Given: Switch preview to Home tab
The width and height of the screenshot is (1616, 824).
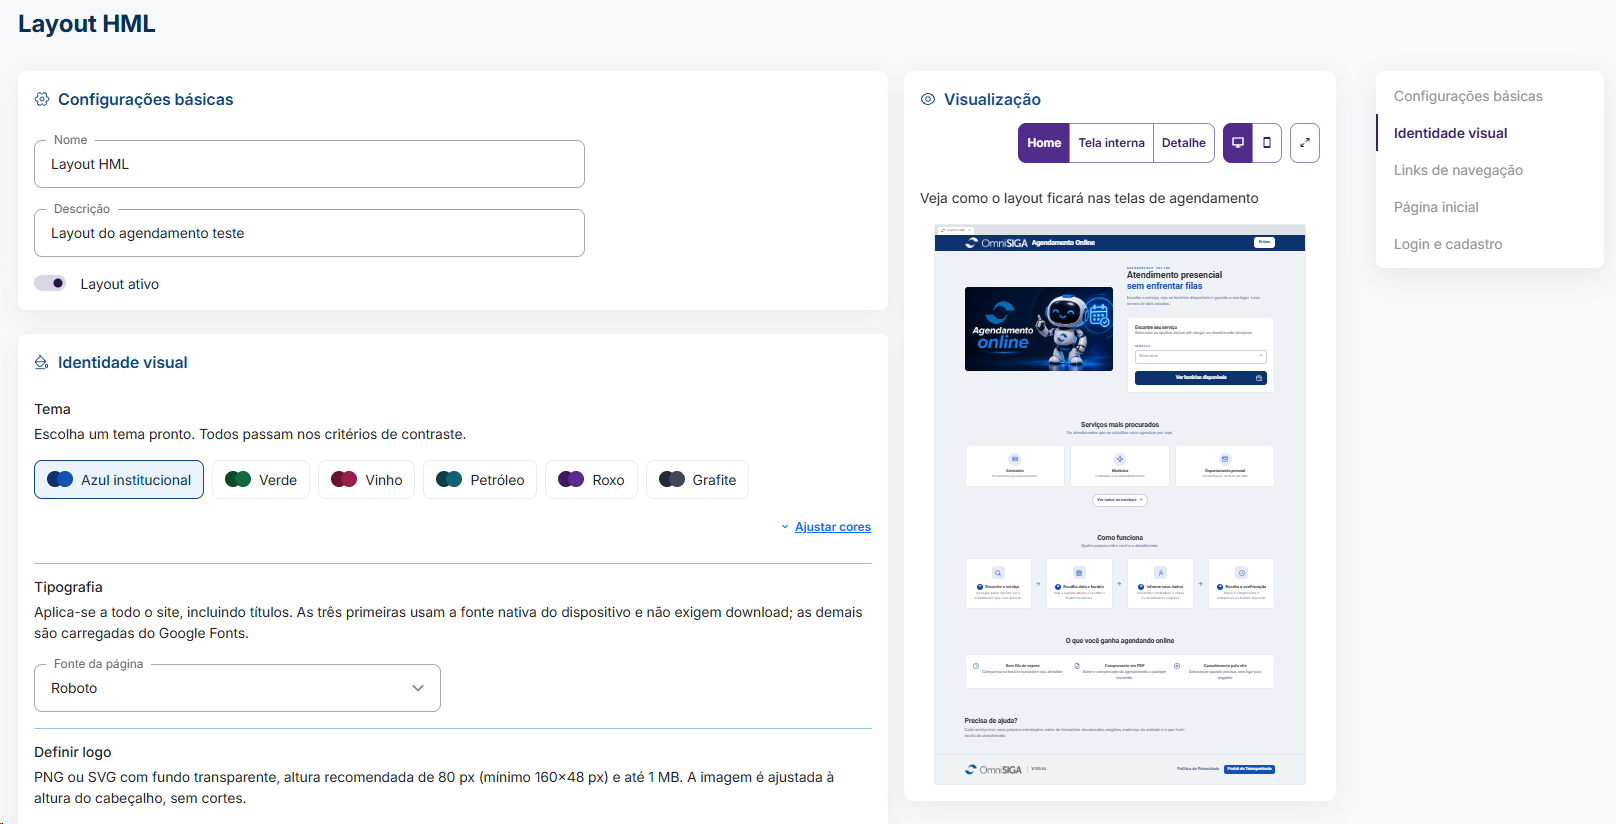Looking at the screenshot, I should click(1044, 143).
